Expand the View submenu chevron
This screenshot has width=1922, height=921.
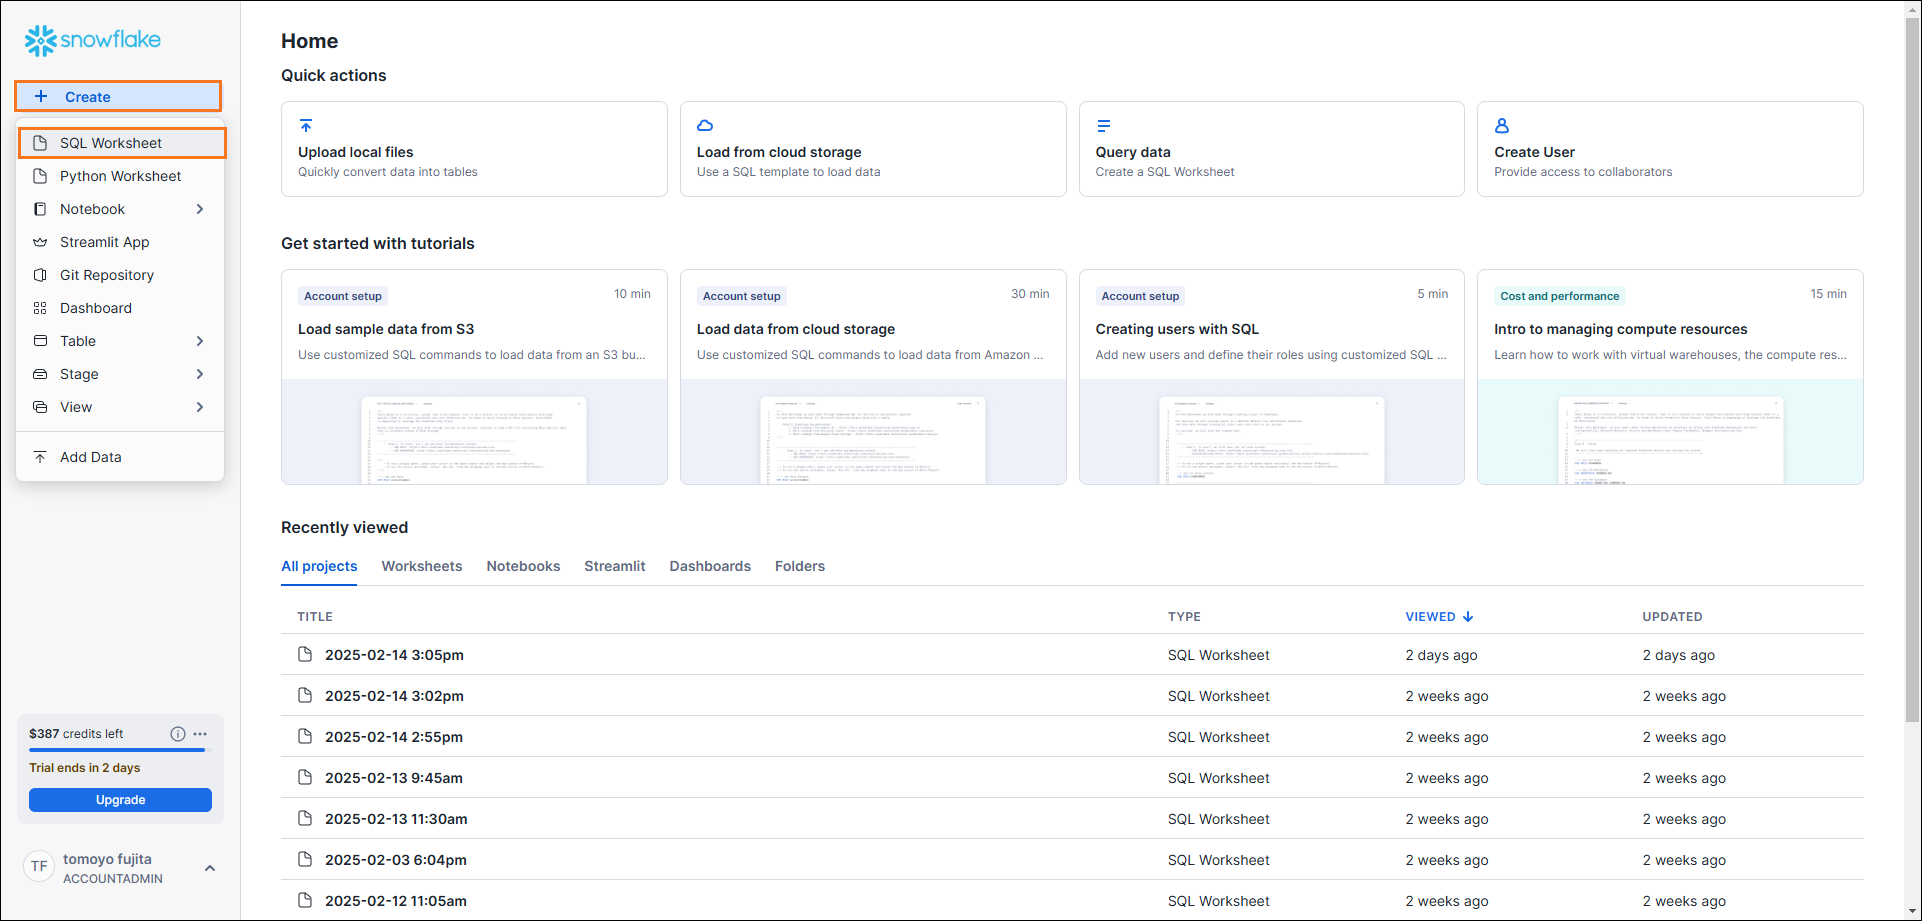(x=200, y=407)
